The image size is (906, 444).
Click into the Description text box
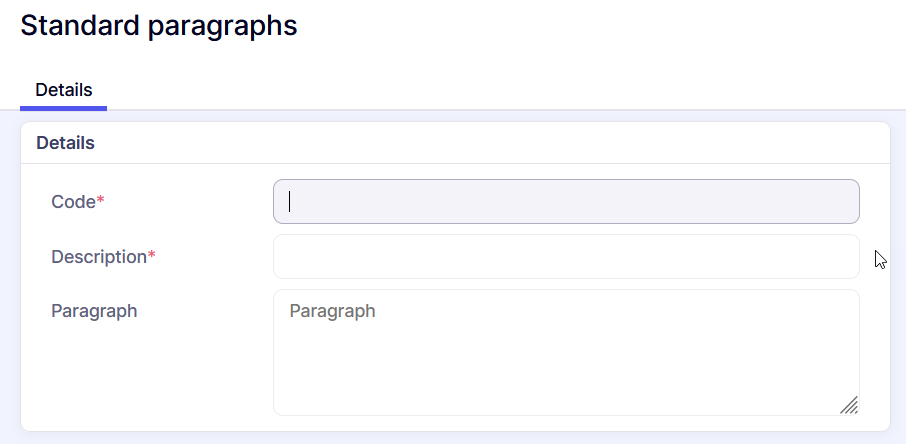(x=565, y=257)
